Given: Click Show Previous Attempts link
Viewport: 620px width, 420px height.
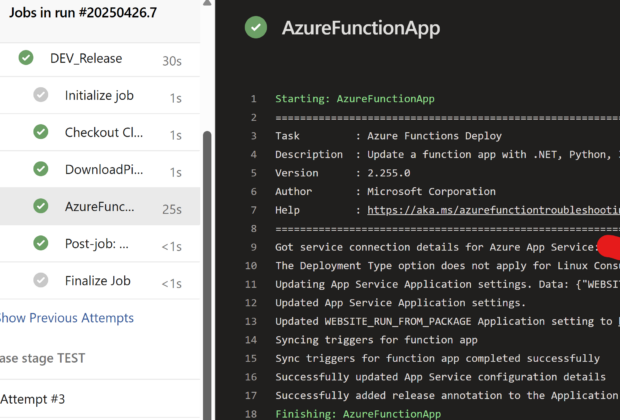Looking at the screenshot, I should (x=66, y=318).
